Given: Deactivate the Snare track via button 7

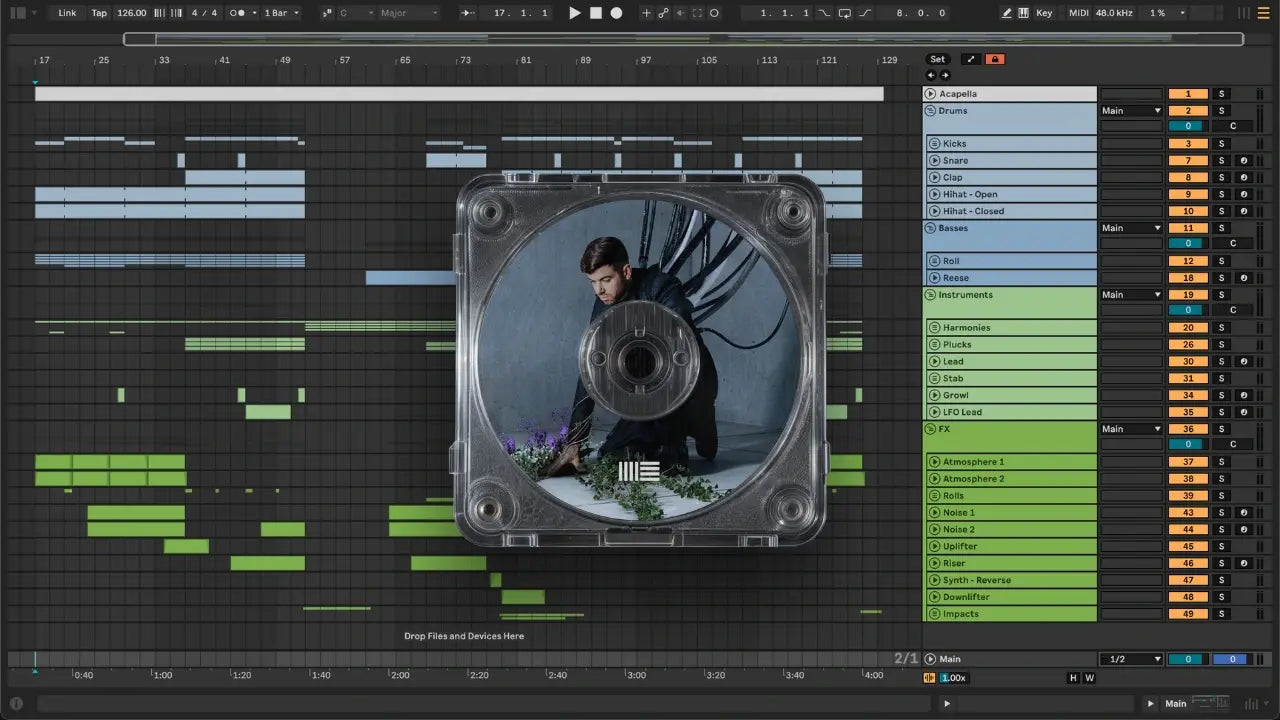Looking at the screenshot, I should point(1188,161).
